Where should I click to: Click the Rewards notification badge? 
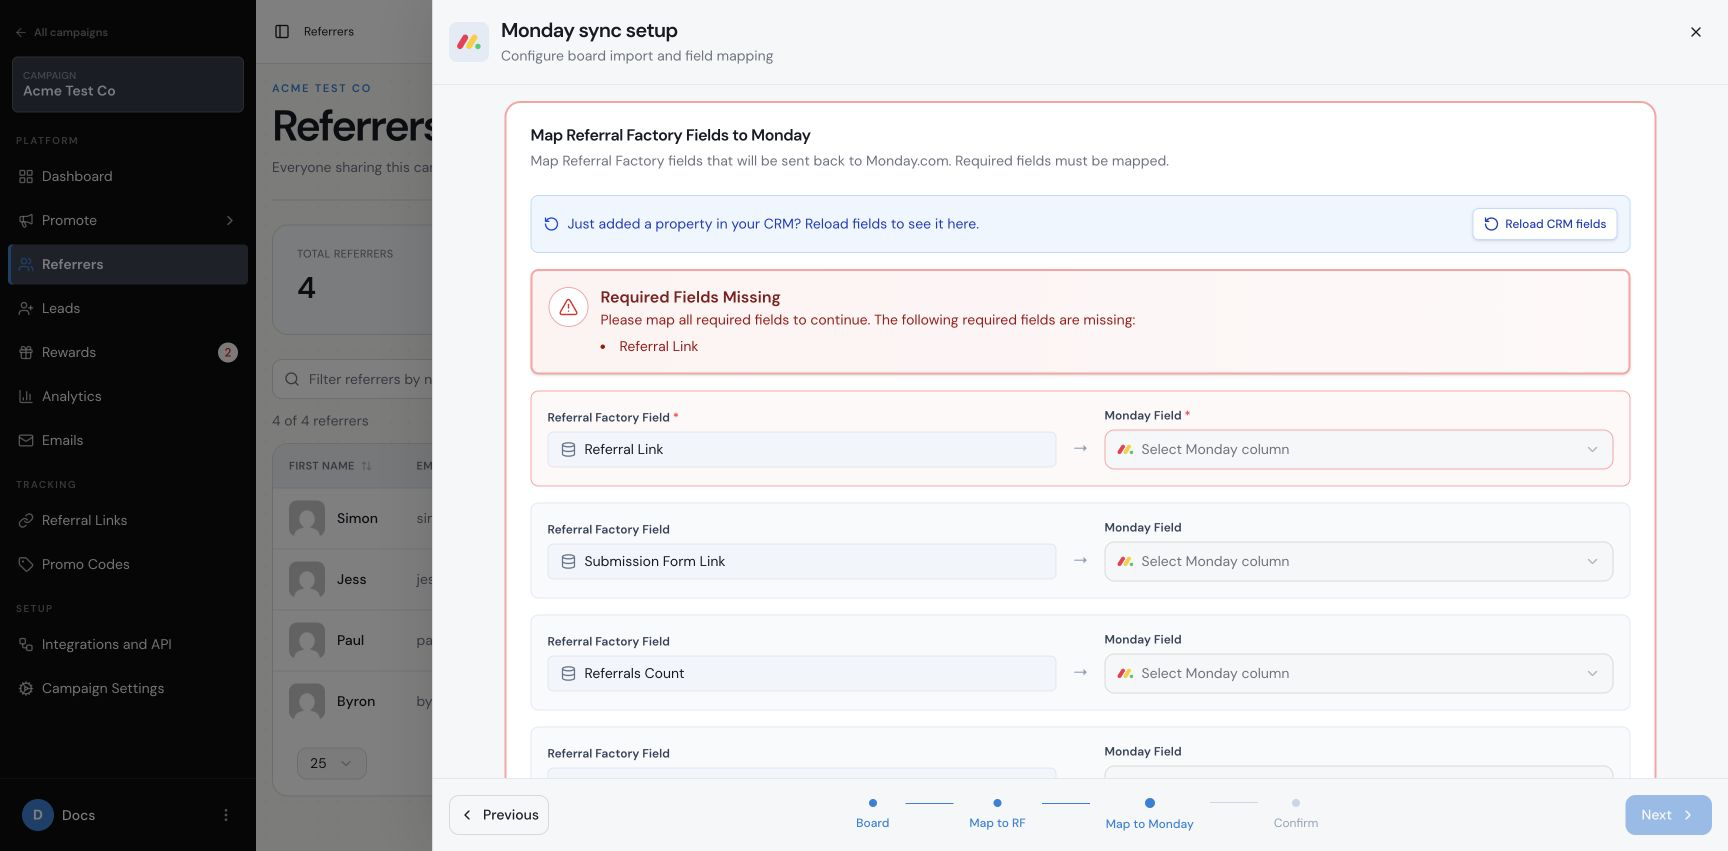point(228,352)
